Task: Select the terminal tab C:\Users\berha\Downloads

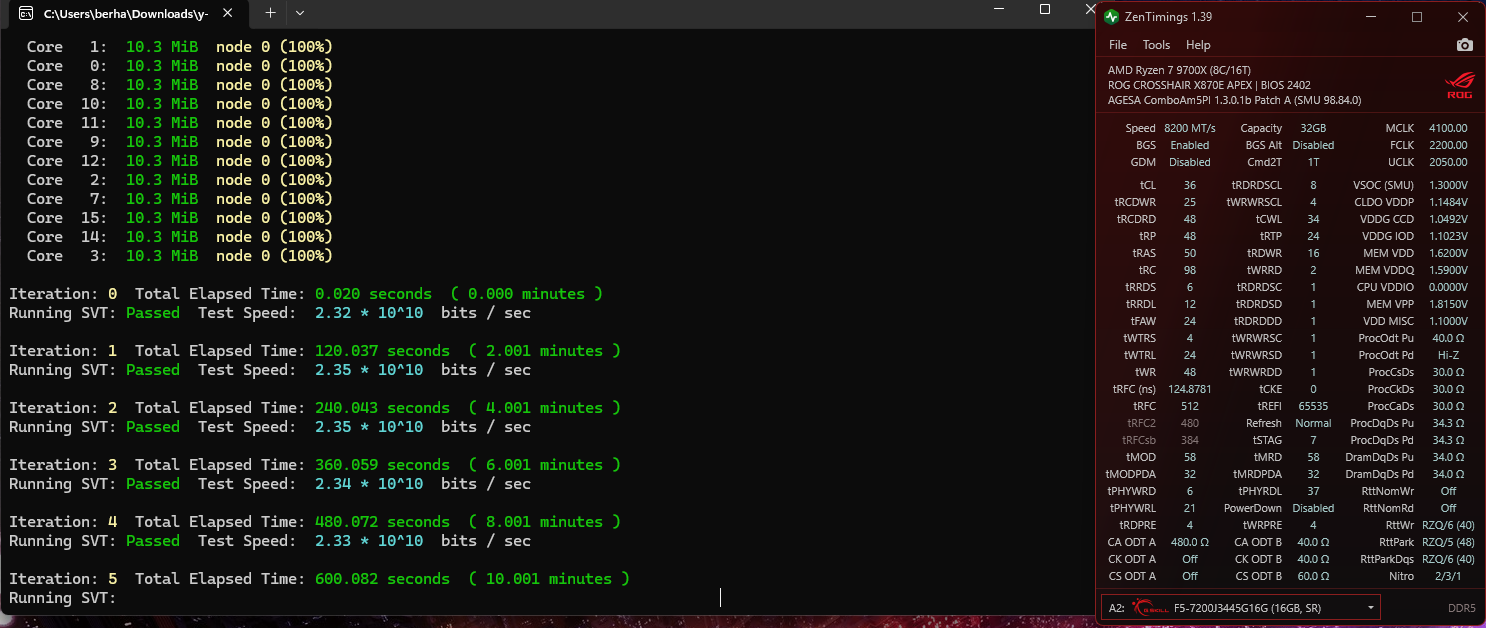Action: click(x=128, y=14)
